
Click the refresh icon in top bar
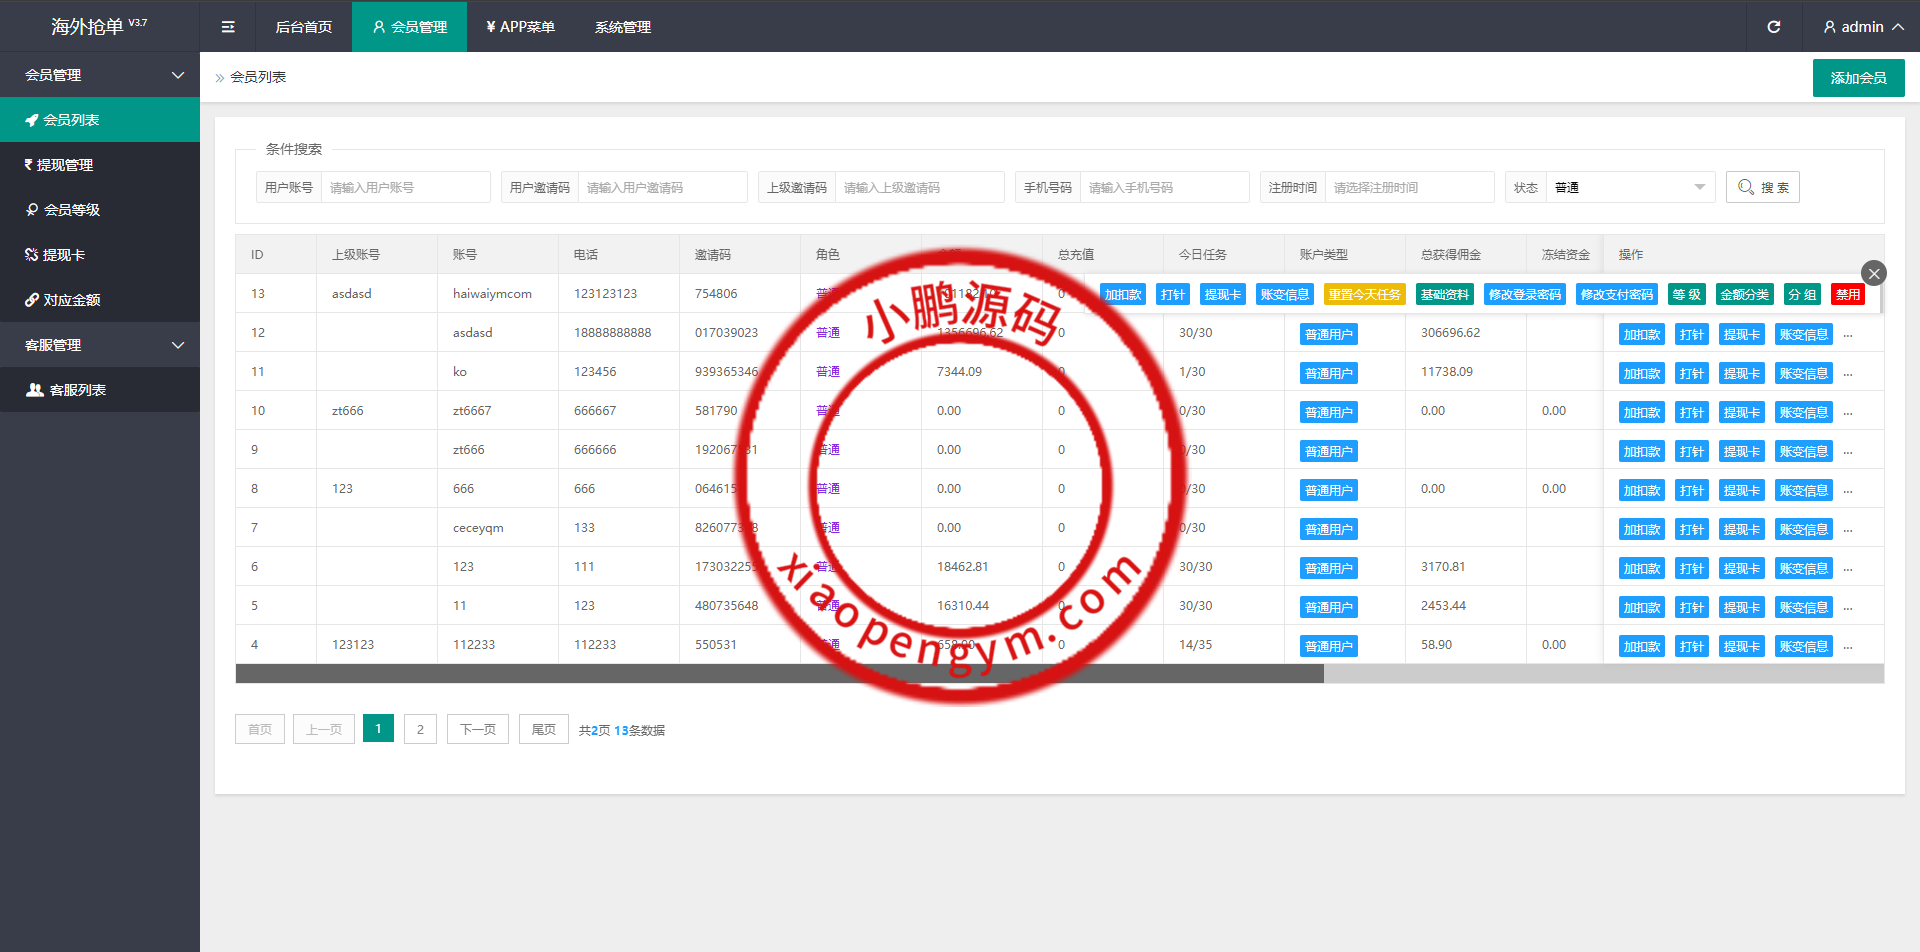(1773, 27)
